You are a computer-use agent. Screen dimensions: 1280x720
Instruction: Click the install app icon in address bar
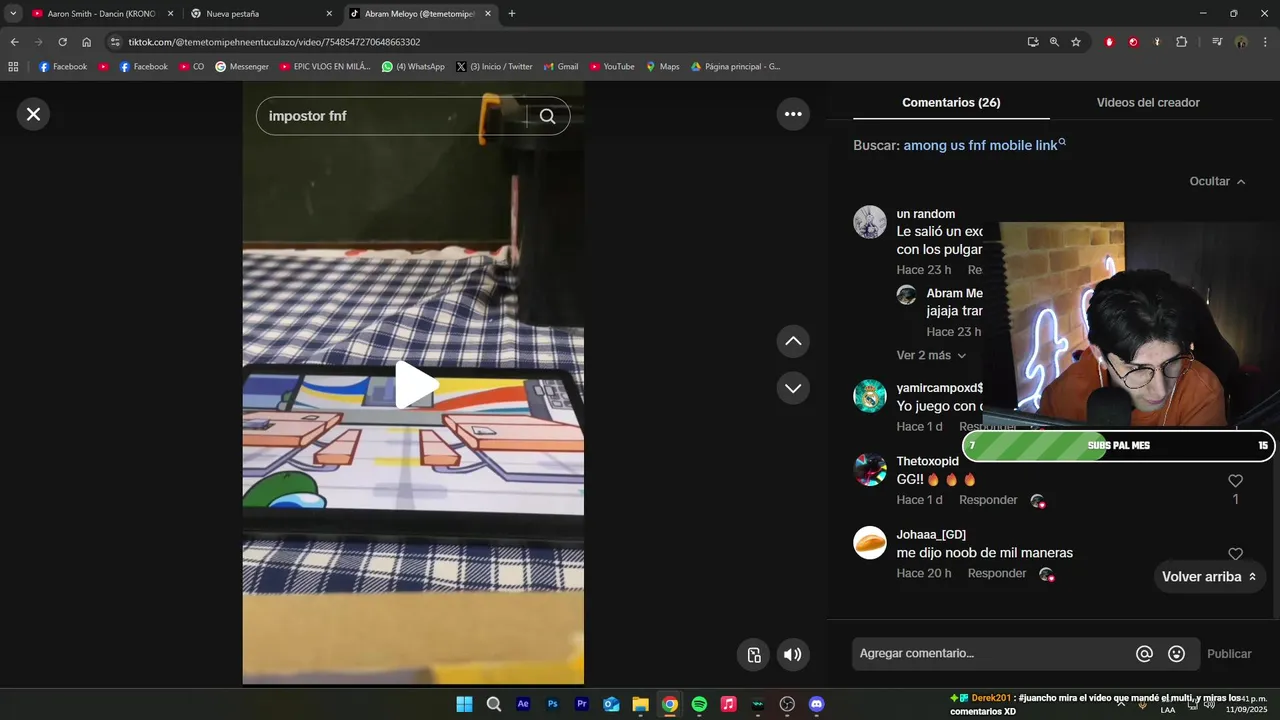coord(1033,42)
